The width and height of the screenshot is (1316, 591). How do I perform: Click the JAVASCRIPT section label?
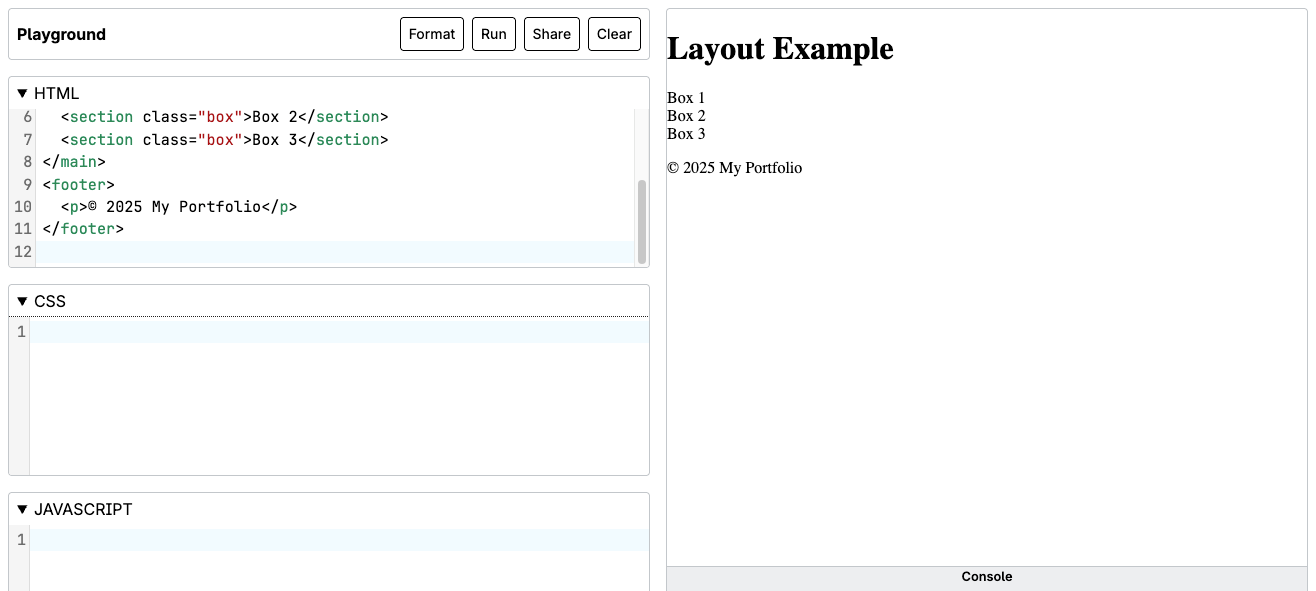tap(83, 510)
